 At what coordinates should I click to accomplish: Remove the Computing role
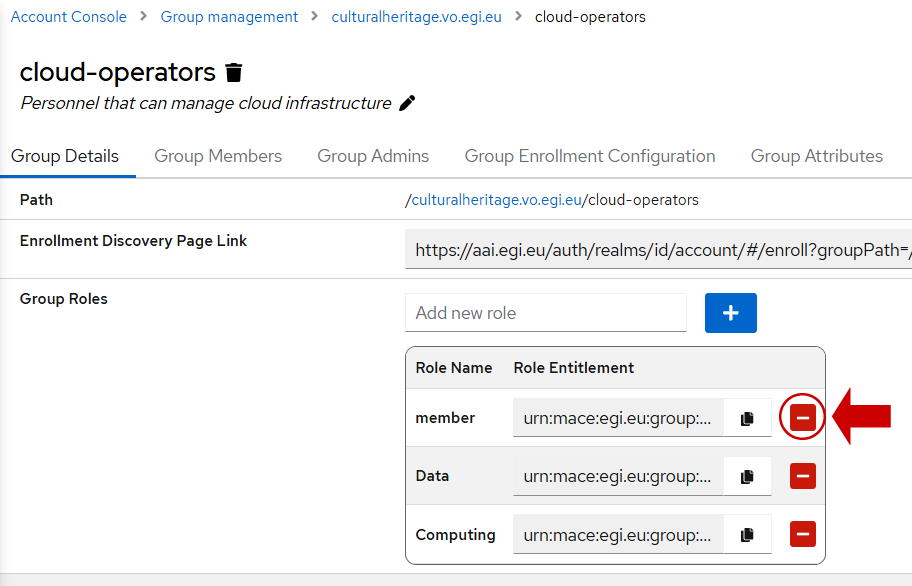pyautogui.click(x=803, y=534)
